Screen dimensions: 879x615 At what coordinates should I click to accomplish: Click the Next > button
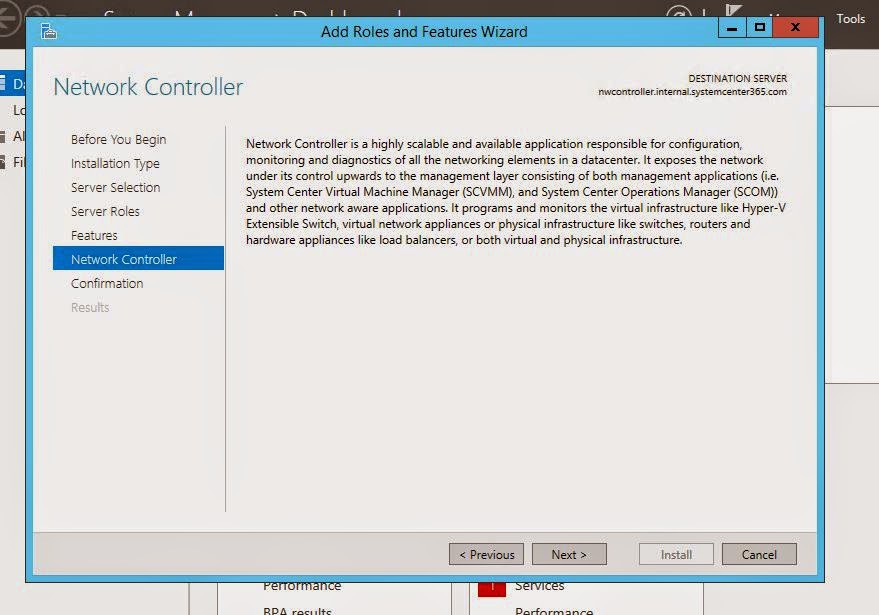coord(569,554)
